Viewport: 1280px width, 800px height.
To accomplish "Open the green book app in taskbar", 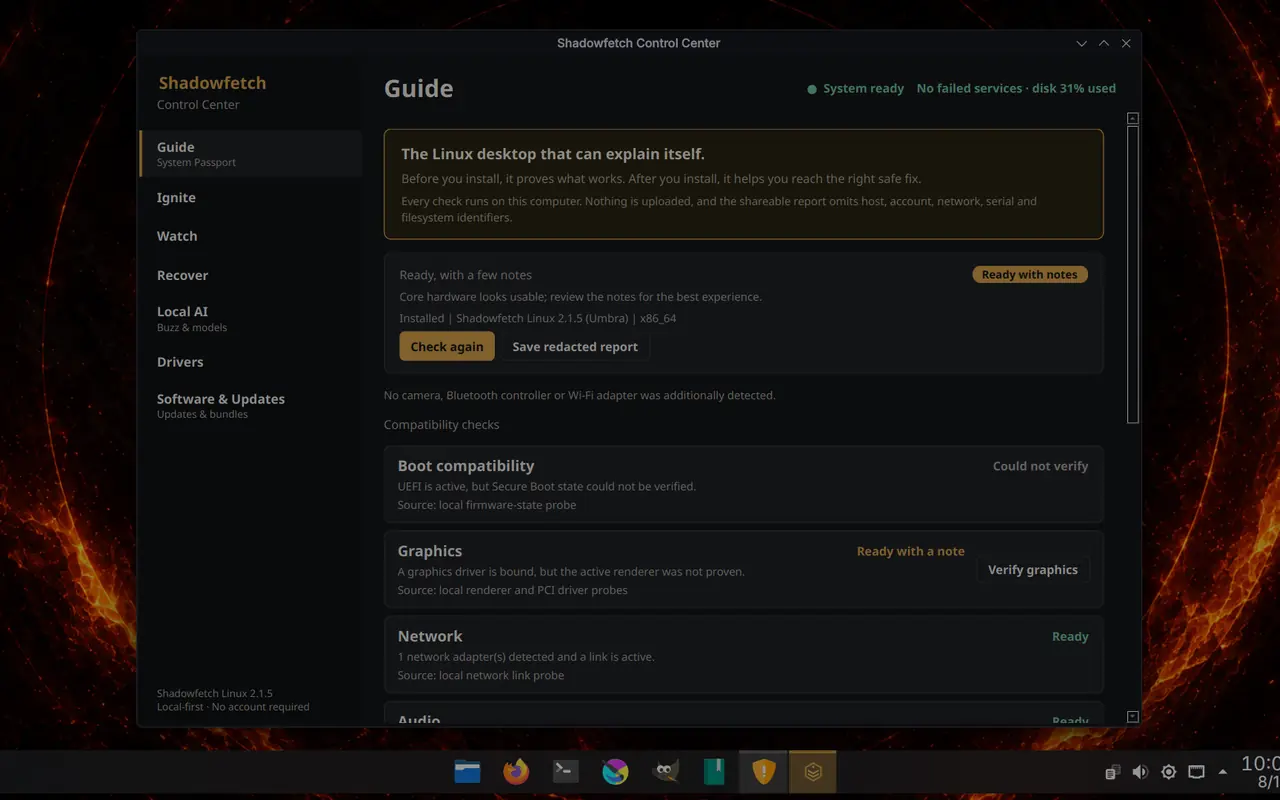I will tap(714, 771).
